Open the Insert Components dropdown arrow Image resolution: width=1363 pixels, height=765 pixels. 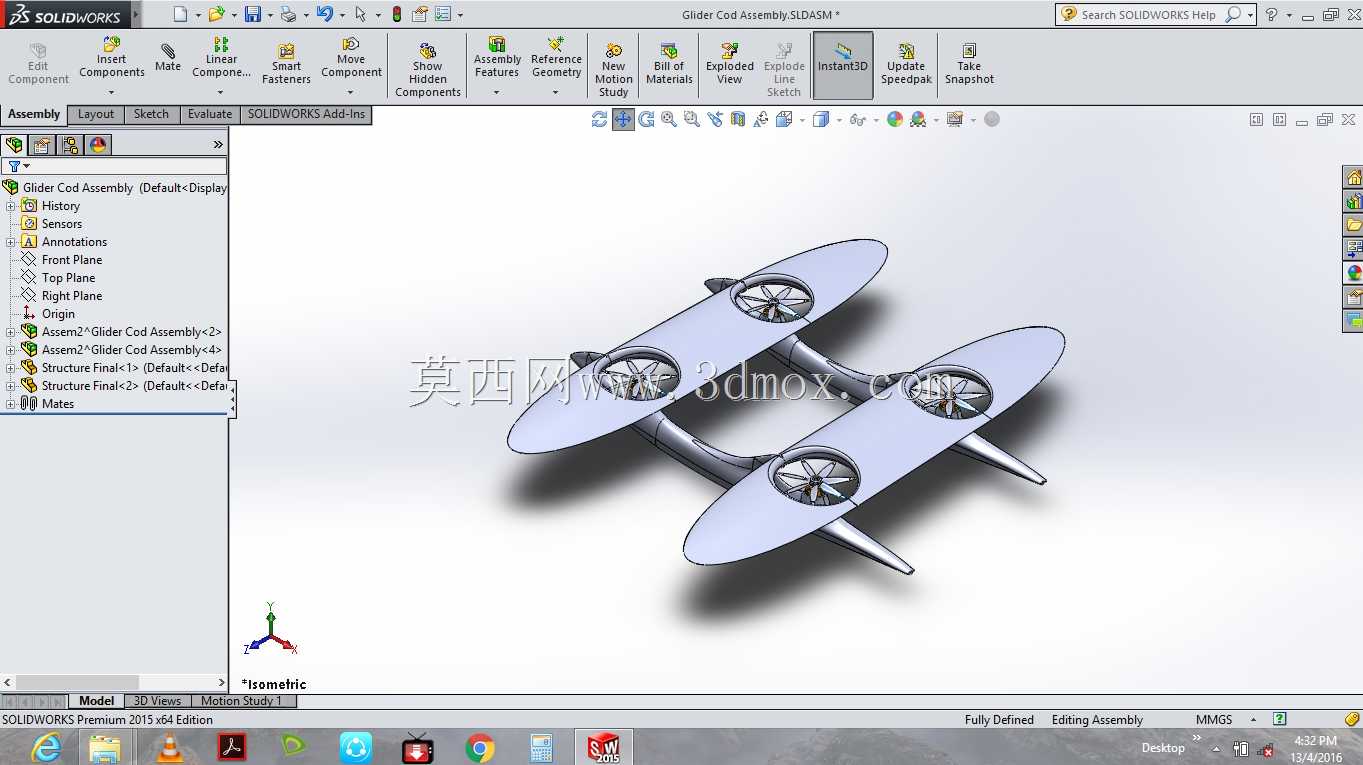pos(112,93)
